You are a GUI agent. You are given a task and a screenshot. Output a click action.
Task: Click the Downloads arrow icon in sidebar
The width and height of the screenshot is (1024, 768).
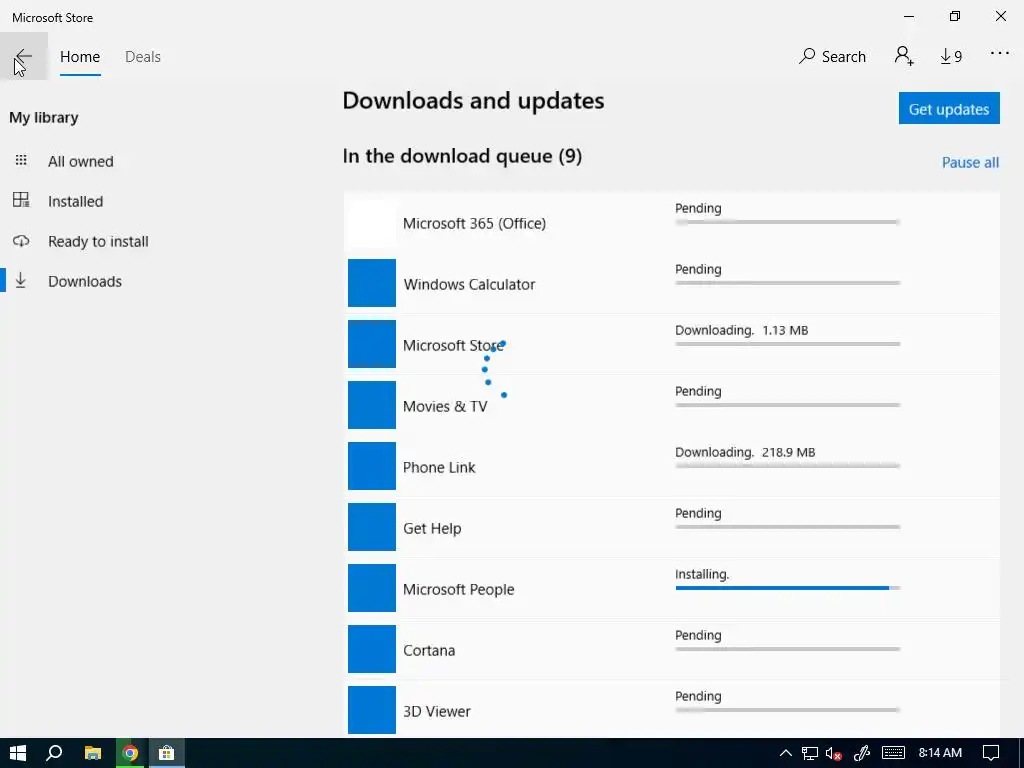pos(21,281)
